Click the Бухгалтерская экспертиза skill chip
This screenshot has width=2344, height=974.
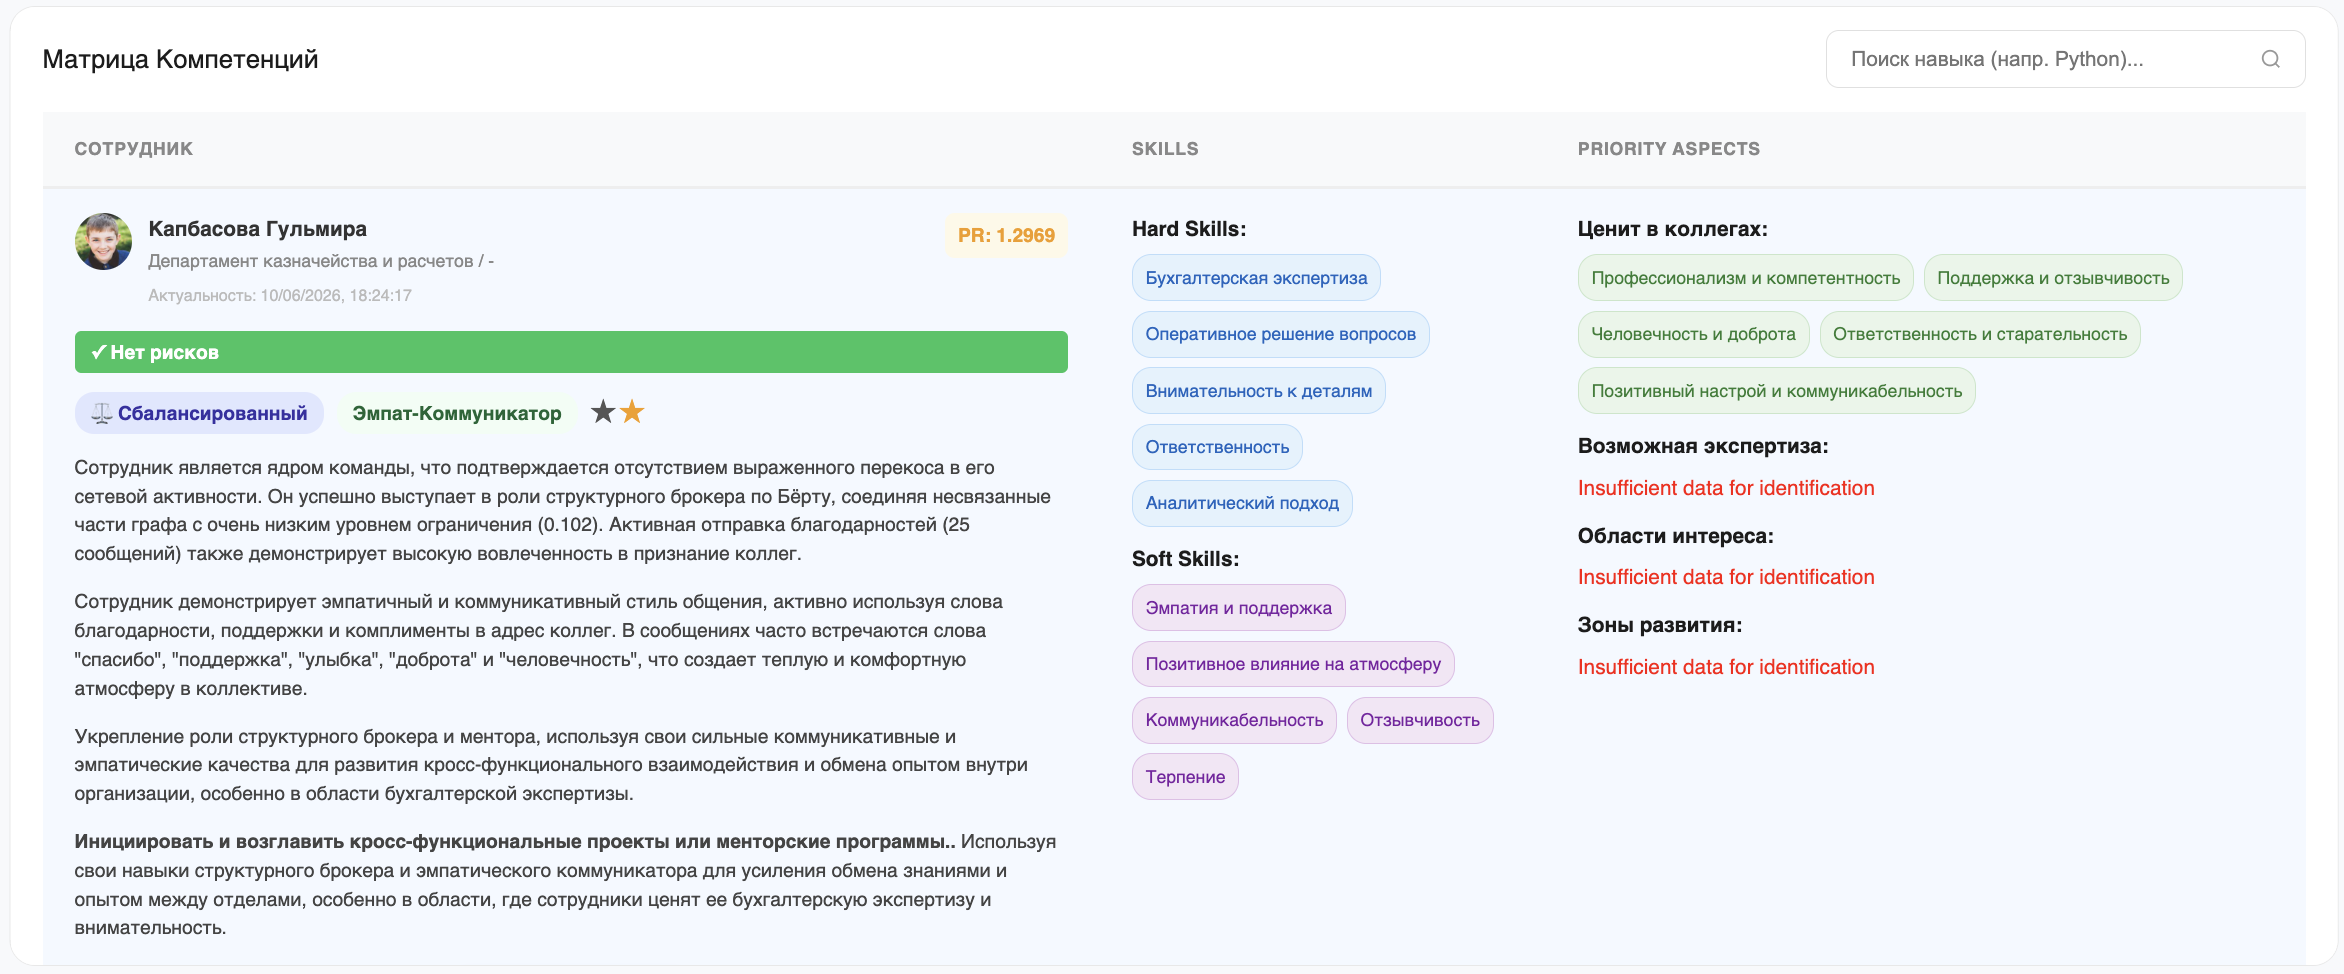pos(1256,278)
